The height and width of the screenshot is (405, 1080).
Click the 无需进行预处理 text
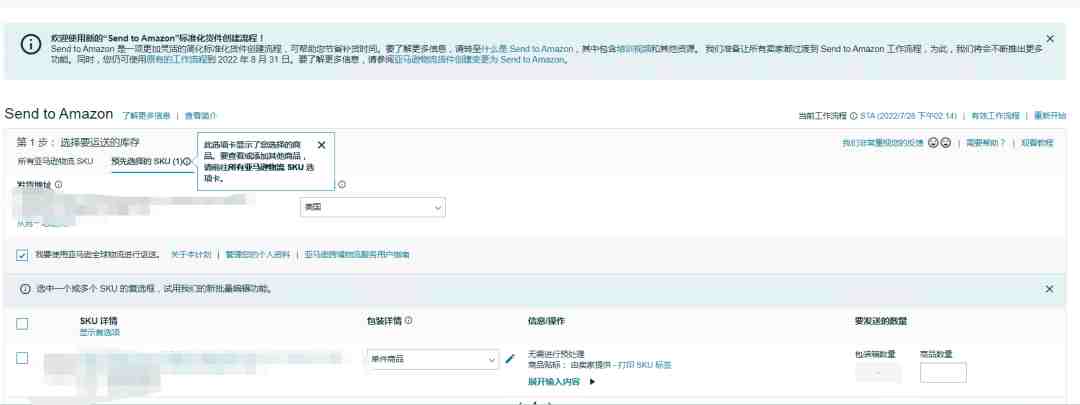pos(556,354)
